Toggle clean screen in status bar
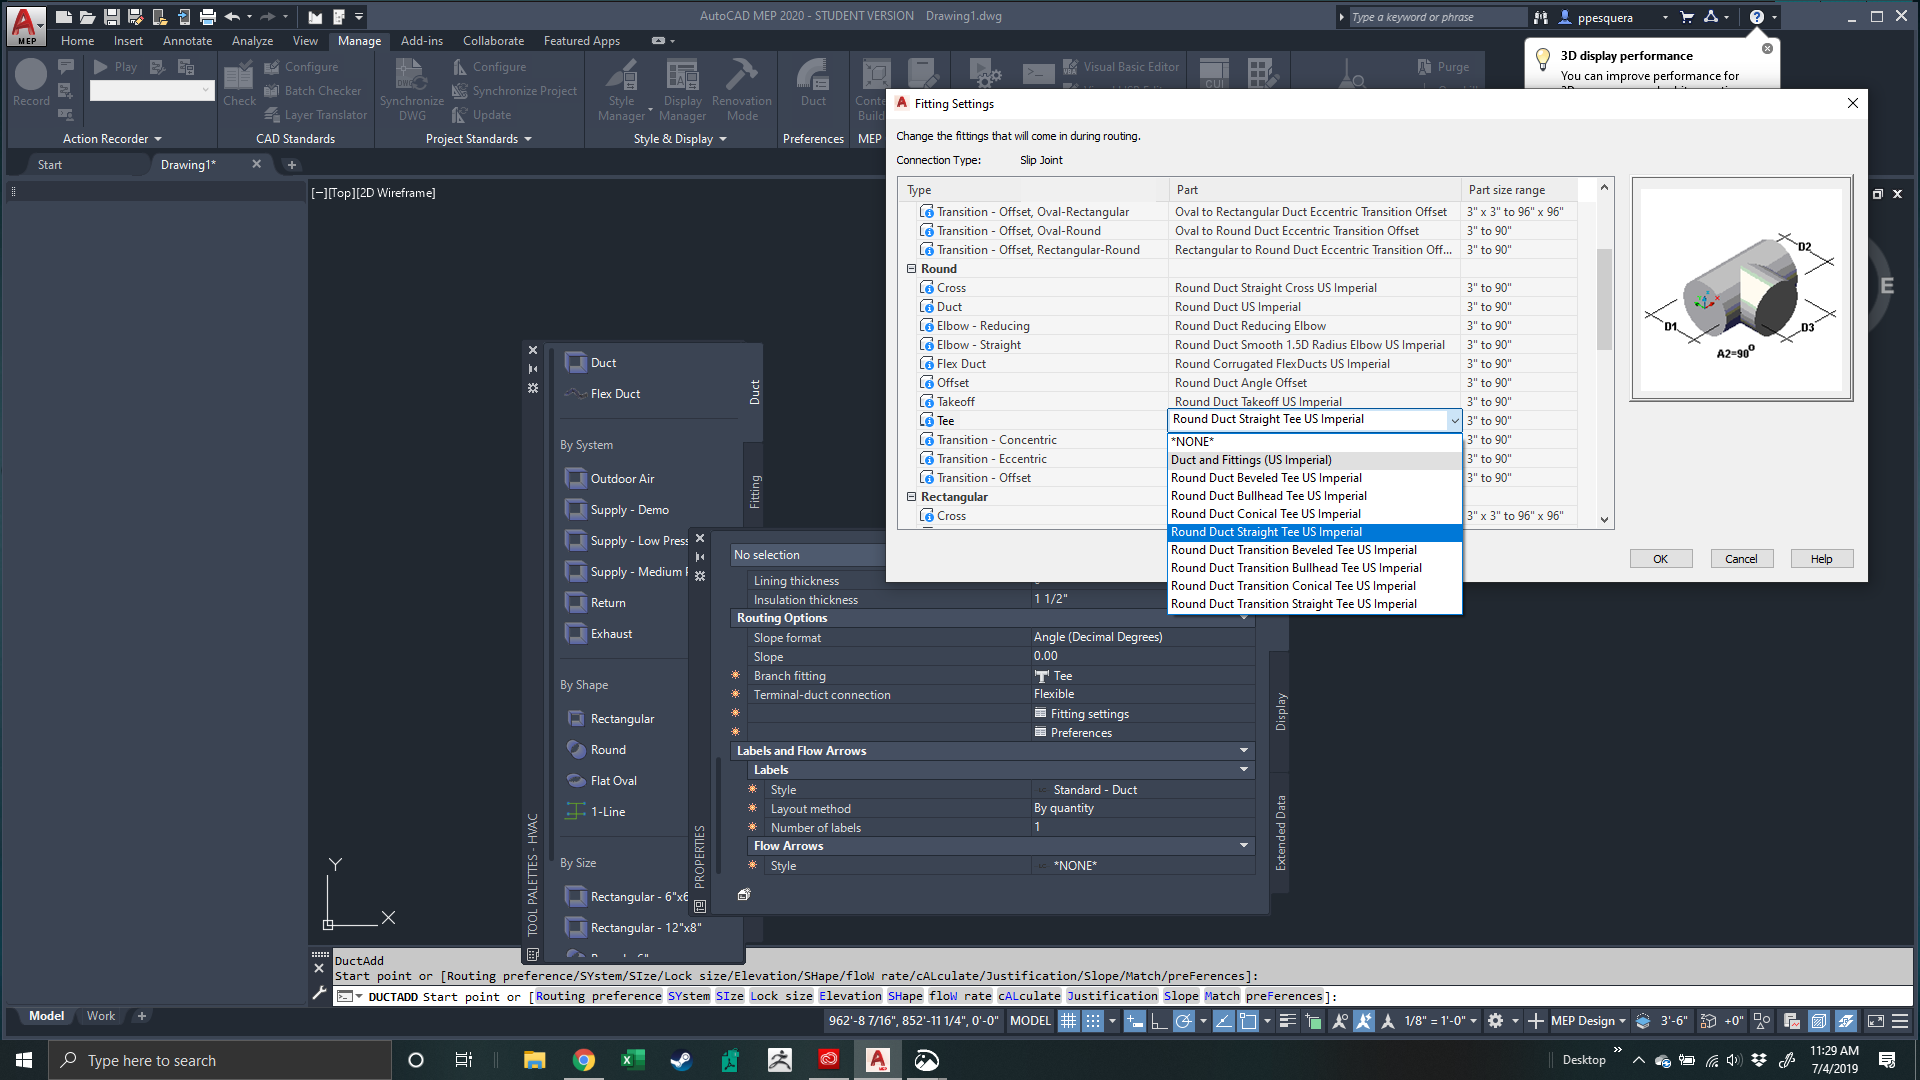Image resolution: width=1920 pixels, height=1080 pixels. pyautogui.click(x=1876, y=1021)
